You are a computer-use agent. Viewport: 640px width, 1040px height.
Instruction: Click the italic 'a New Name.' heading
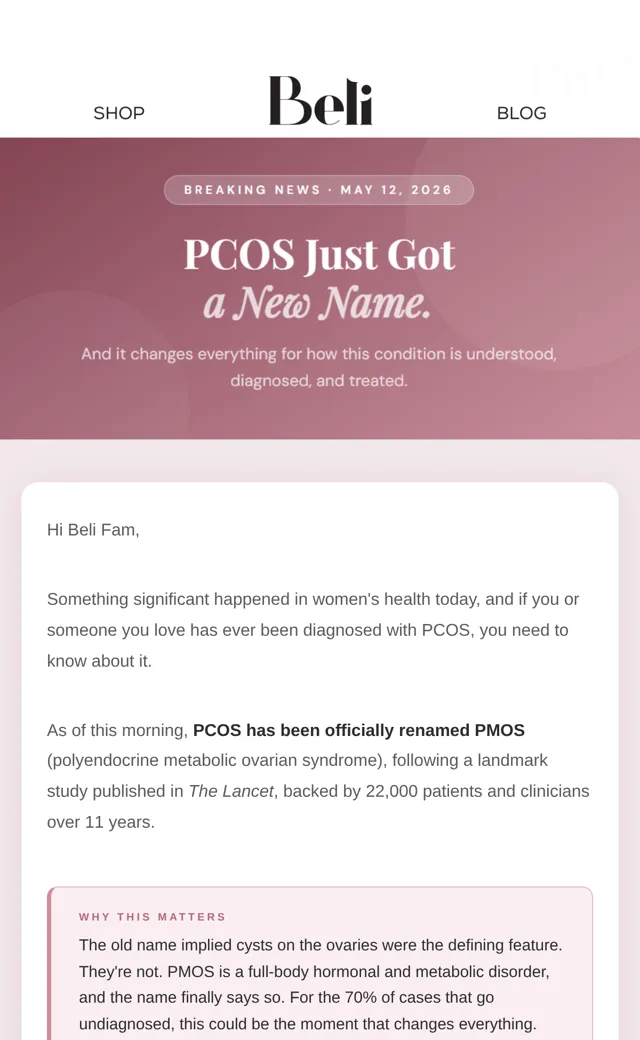(x=317, y=303)
